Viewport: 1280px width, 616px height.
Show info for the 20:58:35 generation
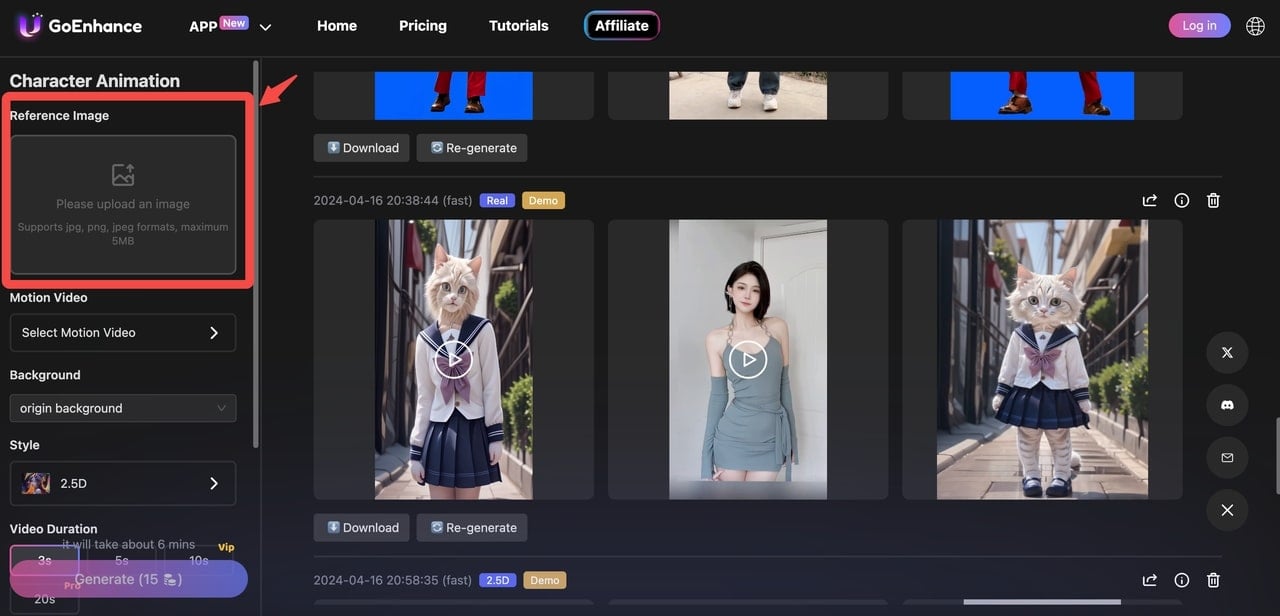1182,580
